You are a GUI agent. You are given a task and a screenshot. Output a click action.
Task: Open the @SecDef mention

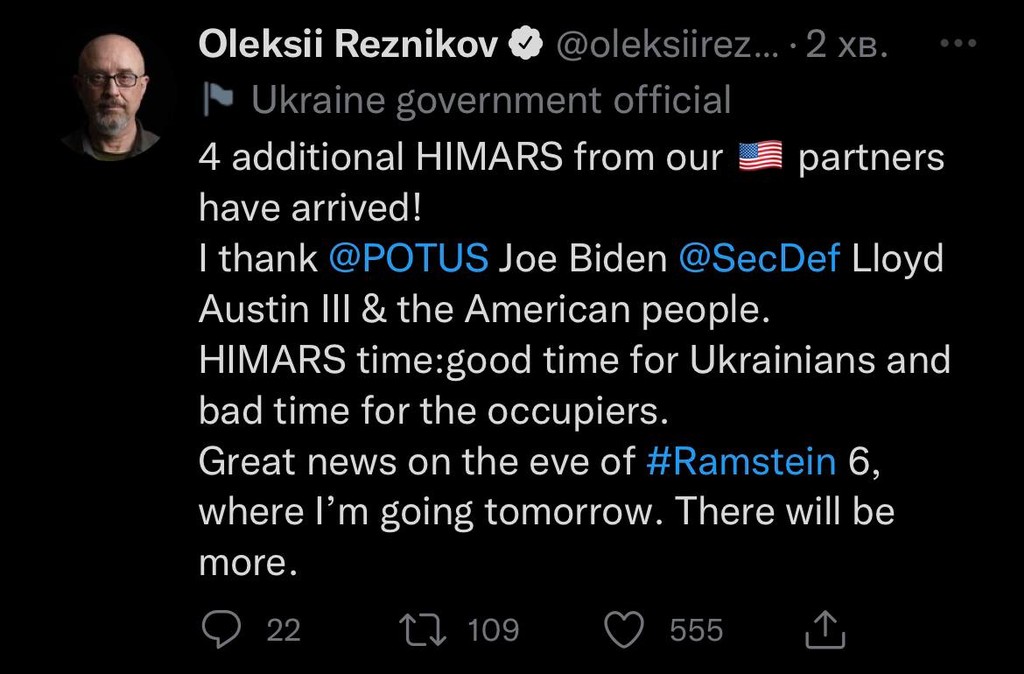pos(759,258)
